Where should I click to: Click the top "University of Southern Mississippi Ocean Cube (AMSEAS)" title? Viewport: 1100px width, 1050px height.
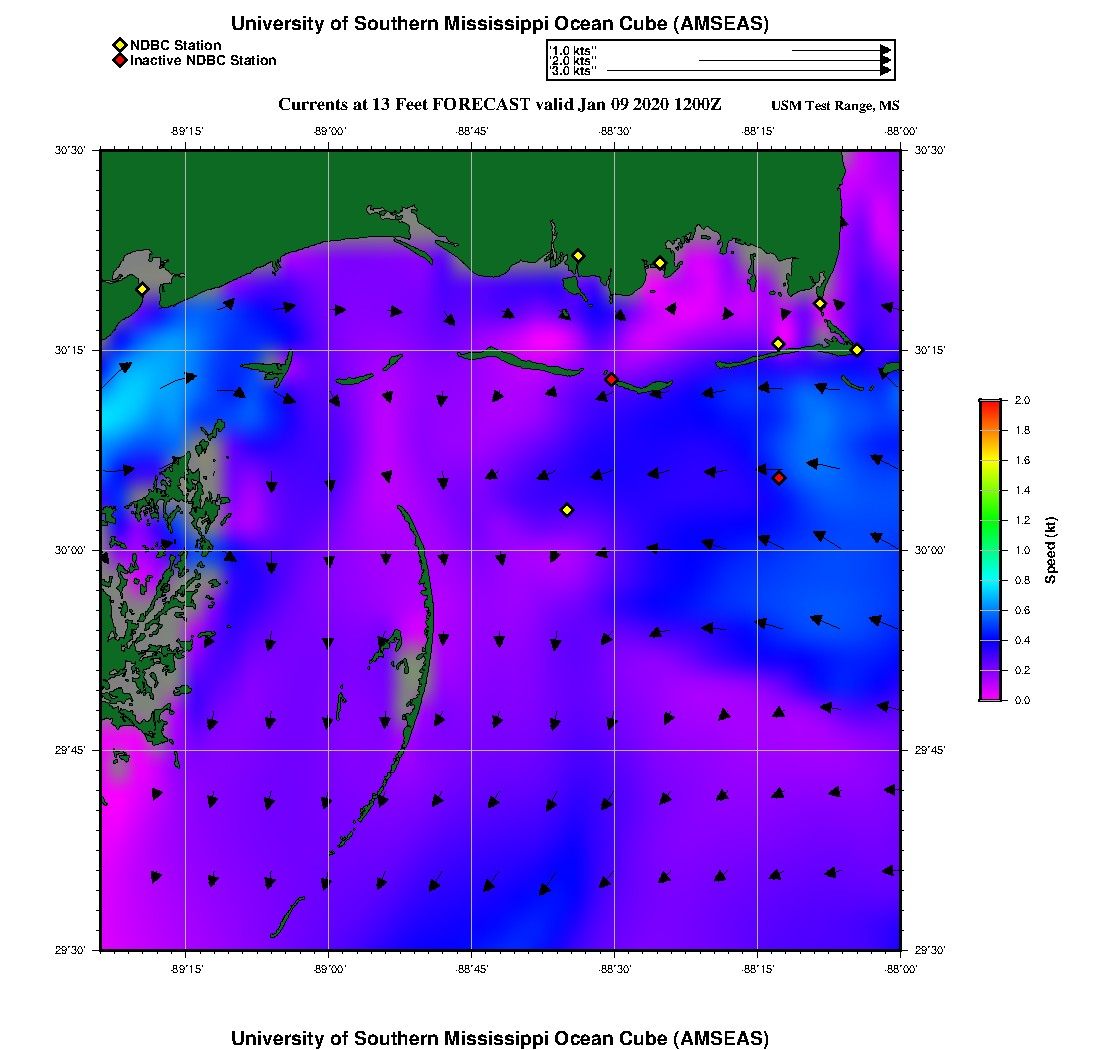click(x=499, y=23)
